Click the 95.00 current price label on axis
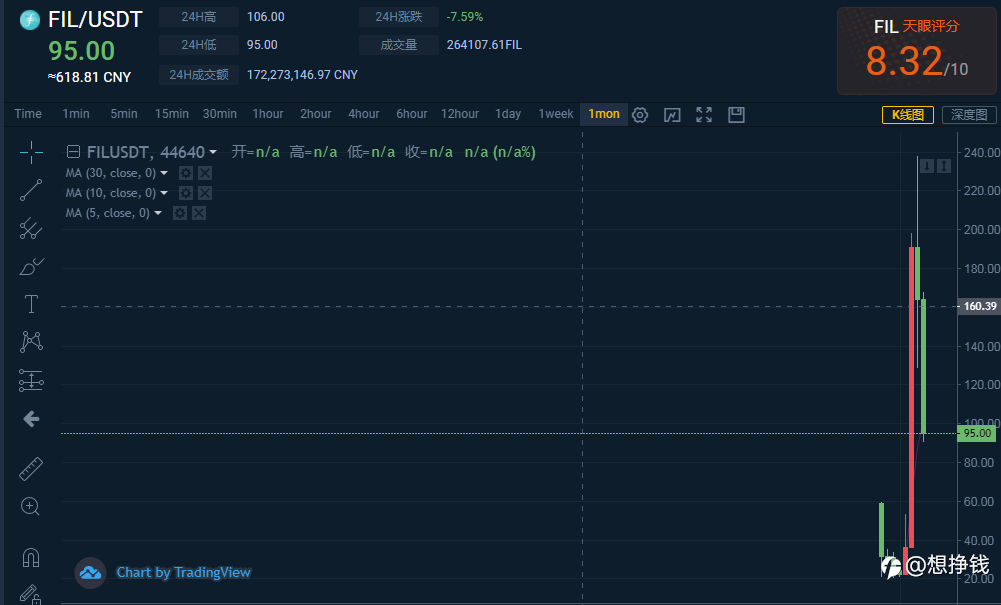 [977, 433]
